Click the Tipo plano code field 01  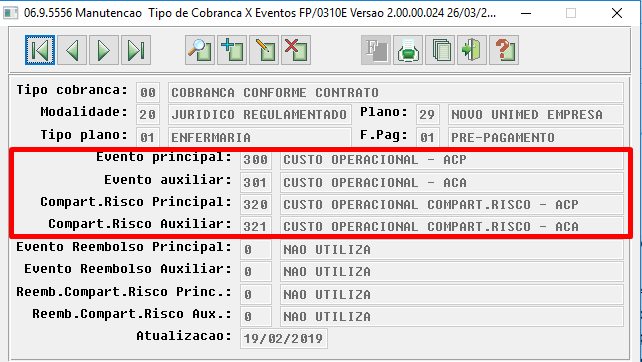tap(148, 137)
